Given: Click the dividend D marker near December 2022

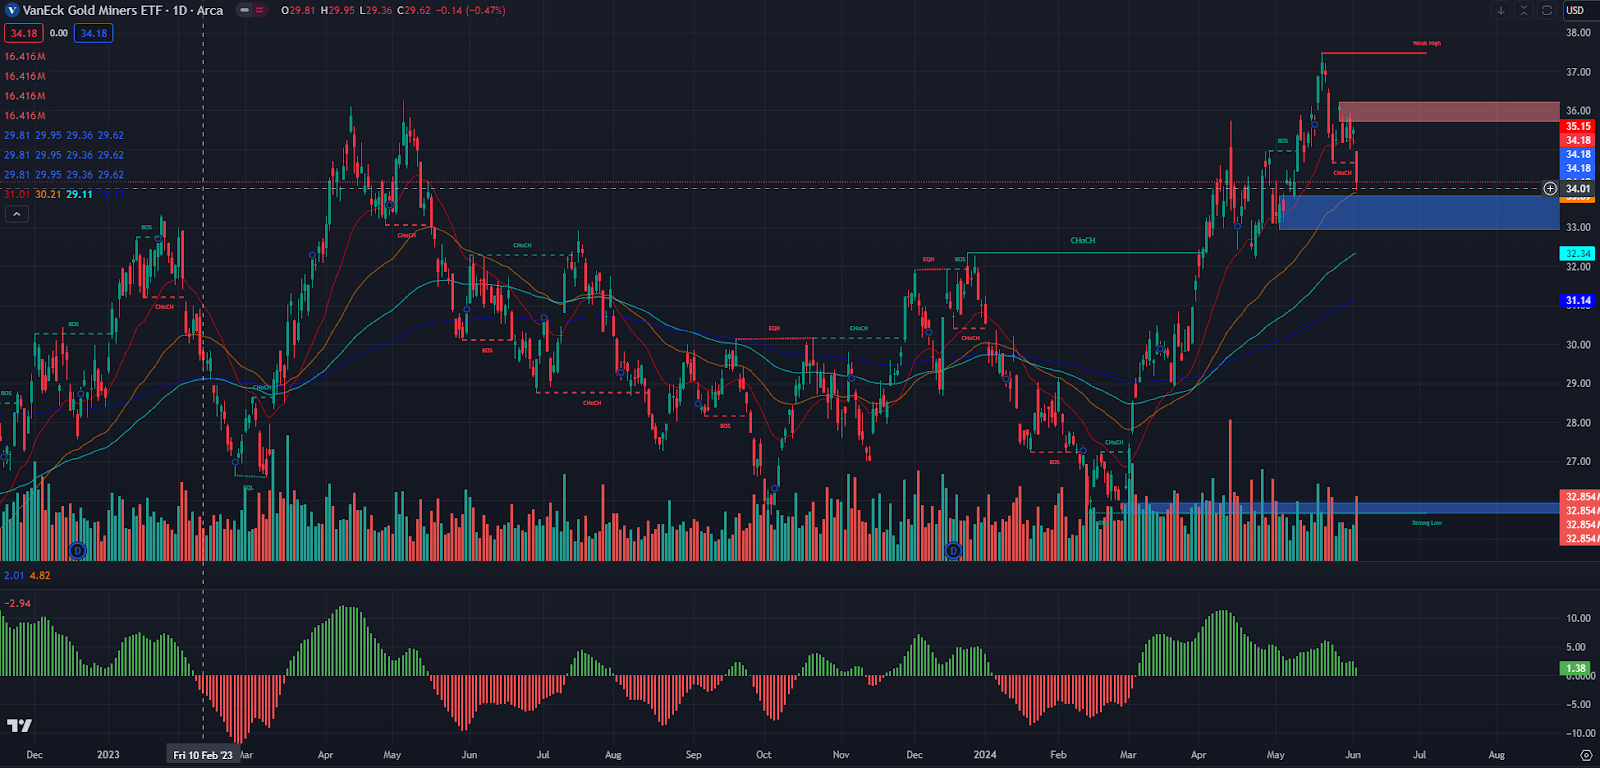Looking at the screenshot, I should tap(78, 551).
